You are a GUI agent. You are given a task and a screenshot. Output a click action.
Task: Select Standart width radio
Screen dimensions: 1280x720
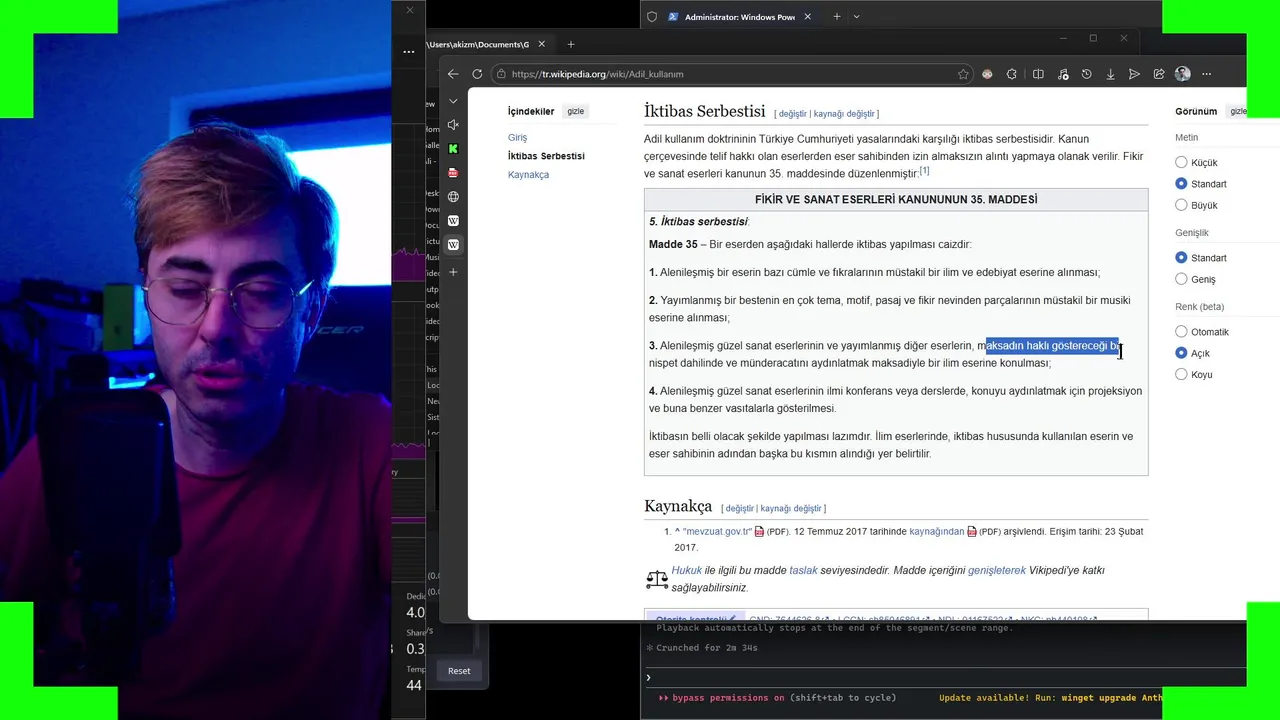pyautogui.click(x=1181, y=258)
